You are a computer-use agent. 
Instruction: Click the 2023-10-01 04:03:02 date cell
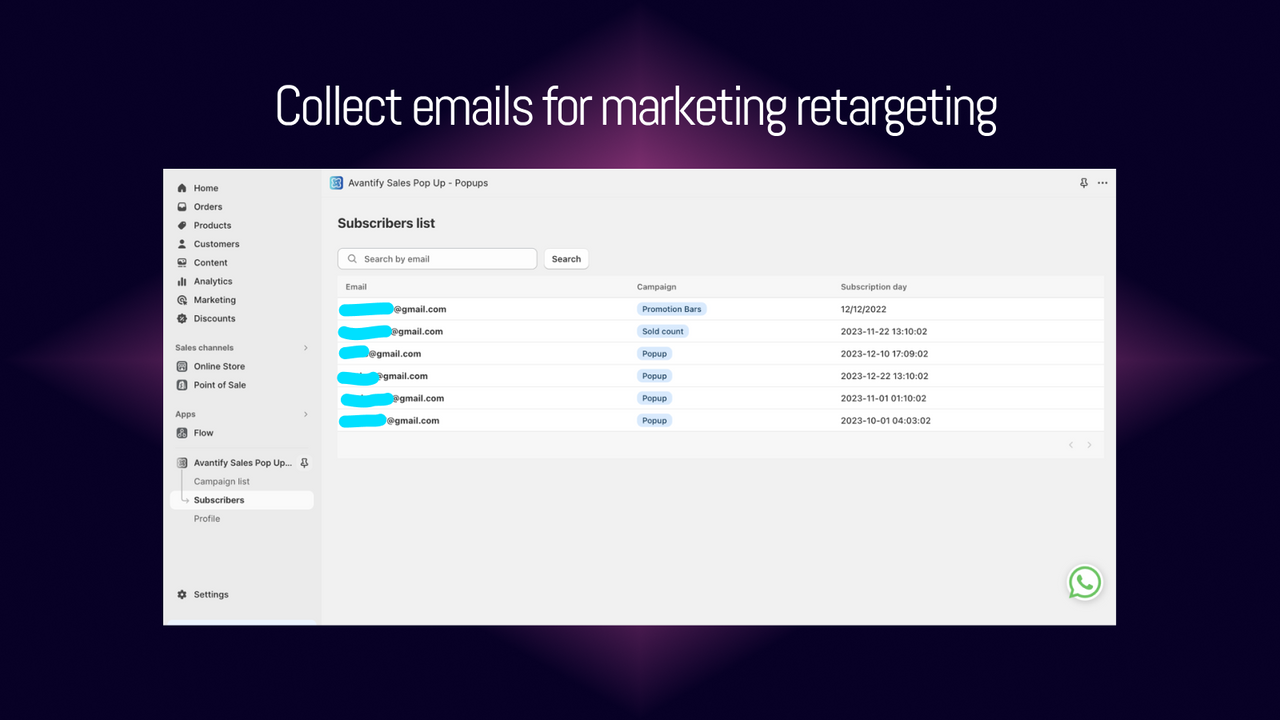click(886, 420)
